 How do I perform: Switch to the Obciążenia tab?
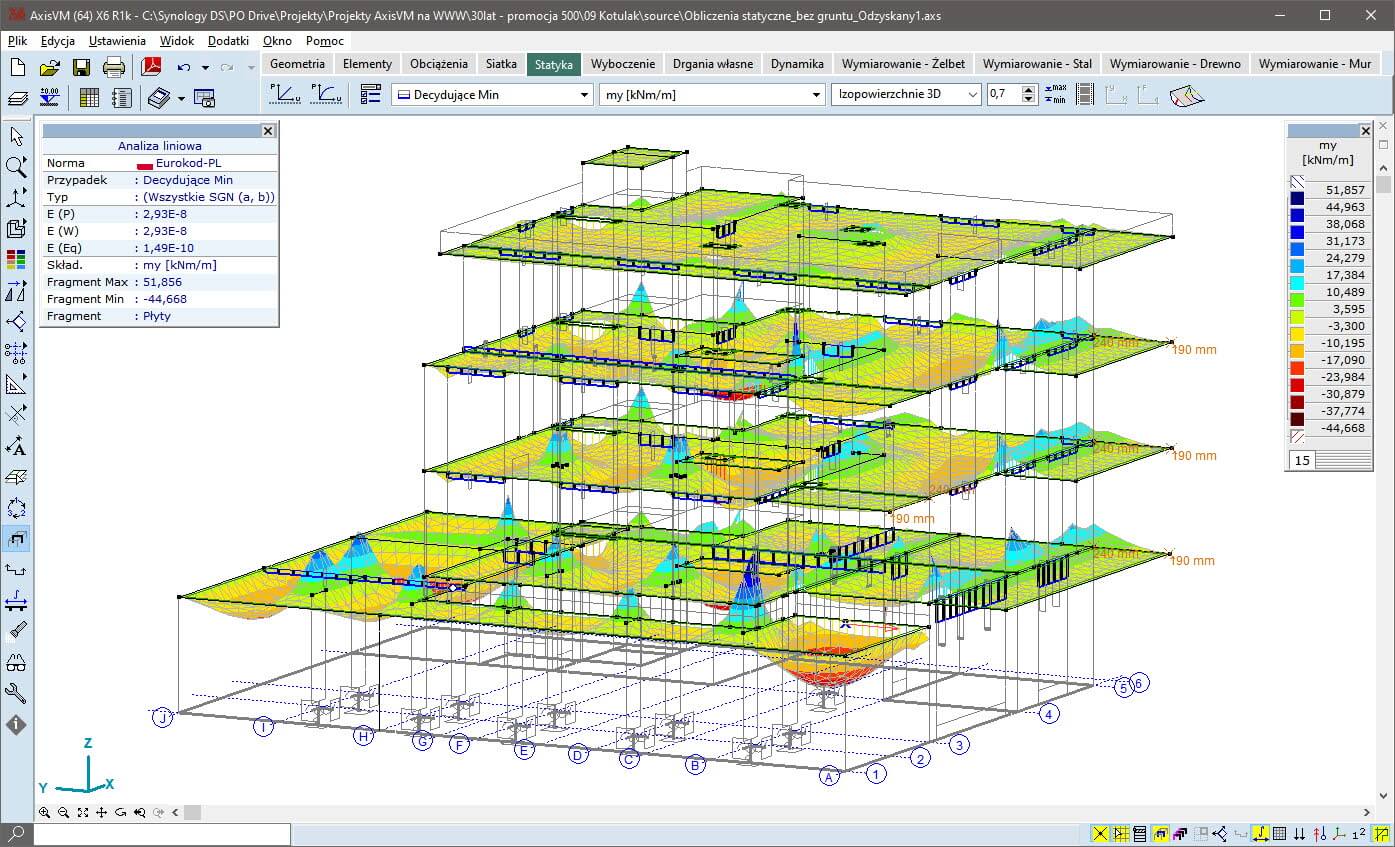438,63
